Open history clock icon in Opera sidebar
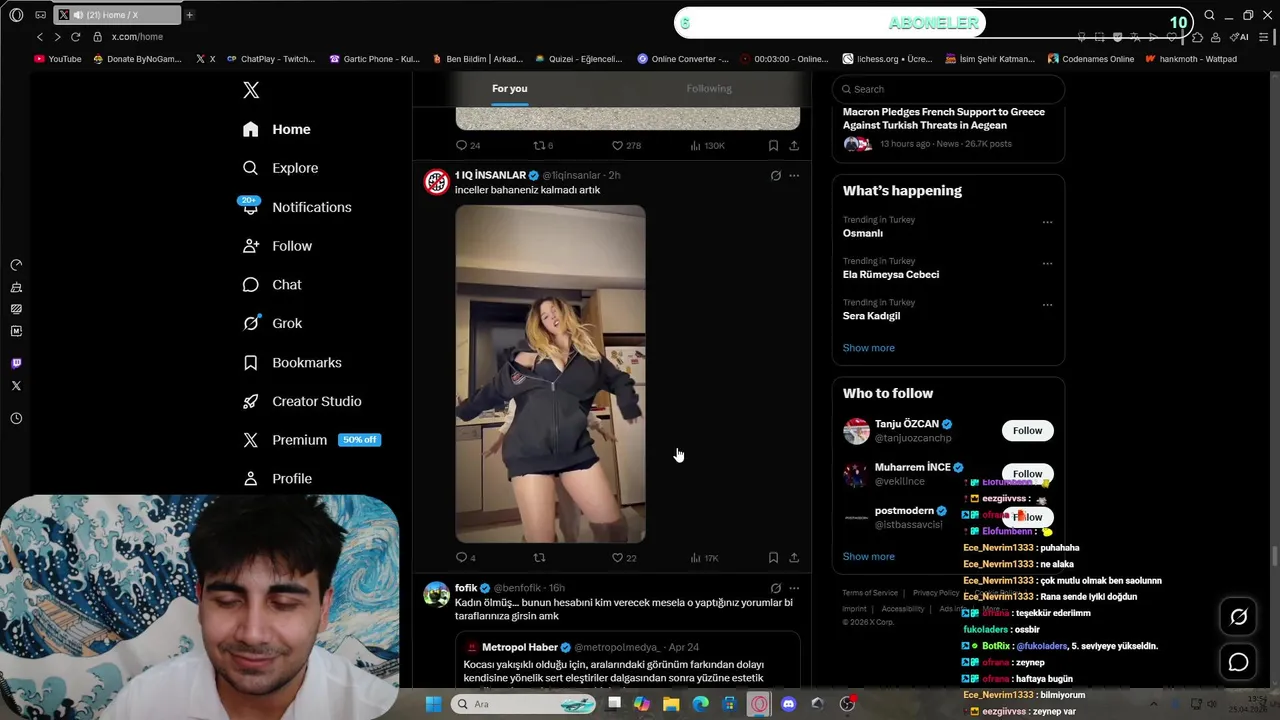The height and width of the screenshot is (720, 1280). coord(16,419)
